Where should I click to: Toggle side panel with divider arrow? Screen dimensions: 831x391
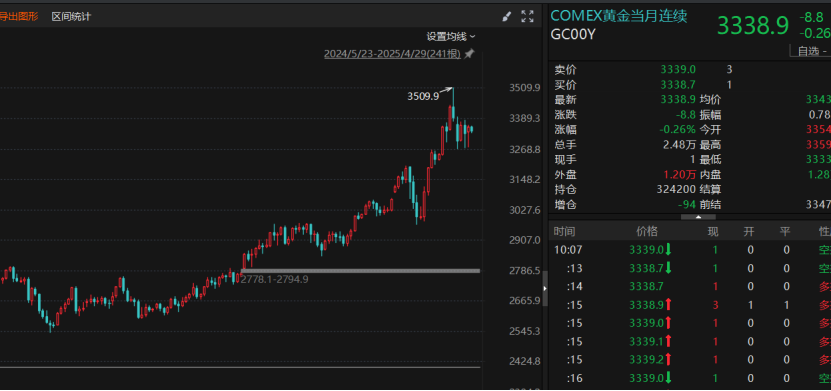coord(545,289)
